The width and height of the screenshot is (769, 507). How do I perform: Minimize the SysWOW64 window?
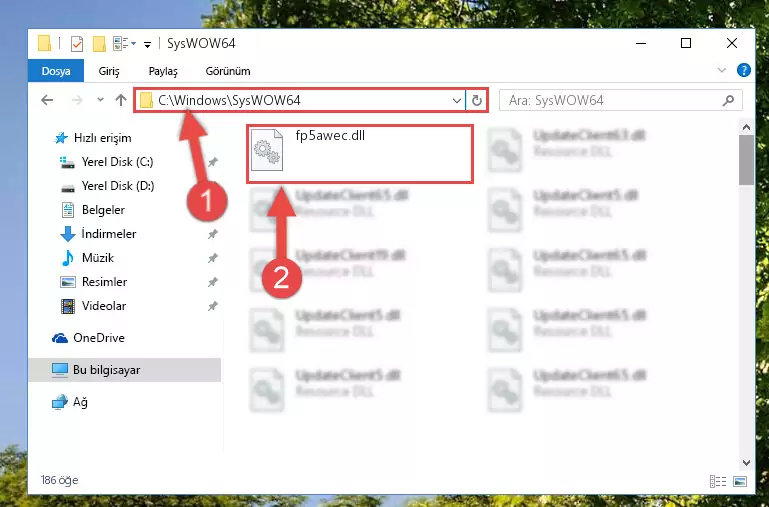(x=641, y=43)
